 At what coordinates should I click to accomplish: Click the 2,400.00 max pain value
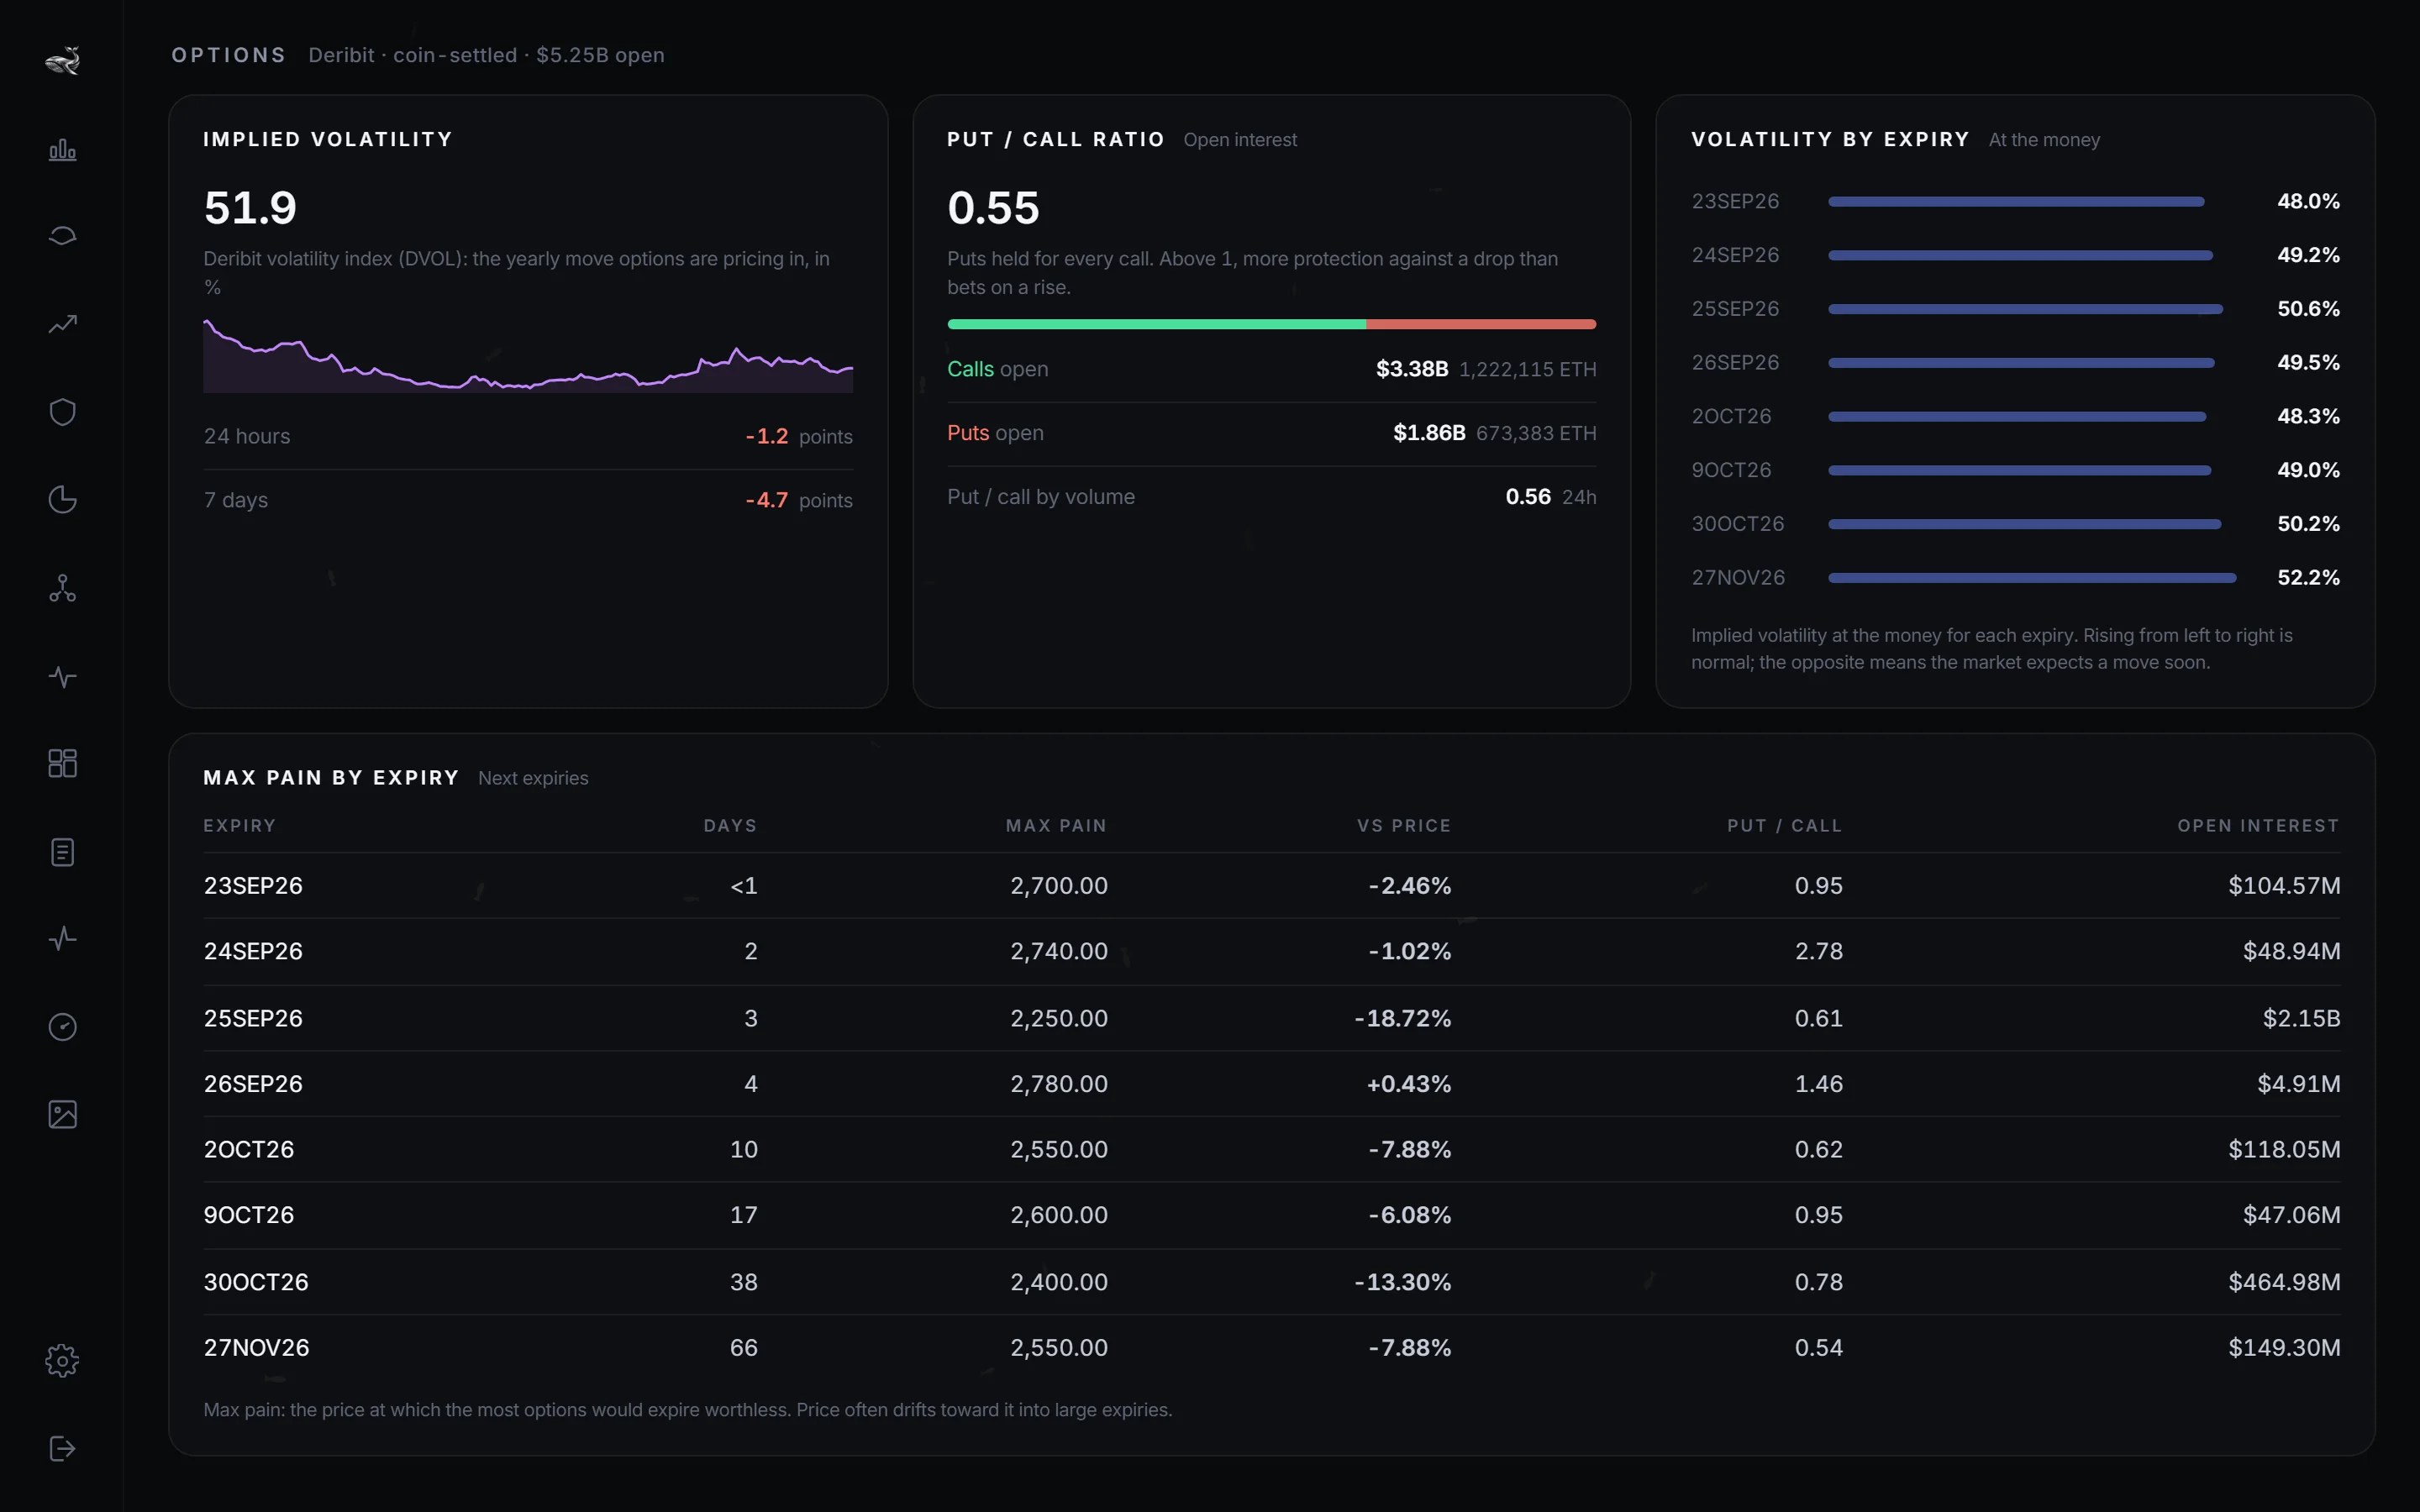coord(1058,1282)
